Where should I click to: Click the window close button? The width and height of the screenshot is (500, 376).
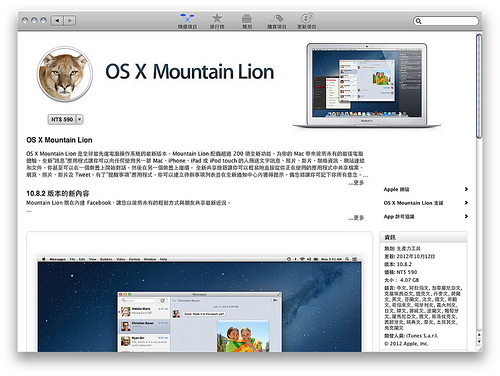click(25, 21)
